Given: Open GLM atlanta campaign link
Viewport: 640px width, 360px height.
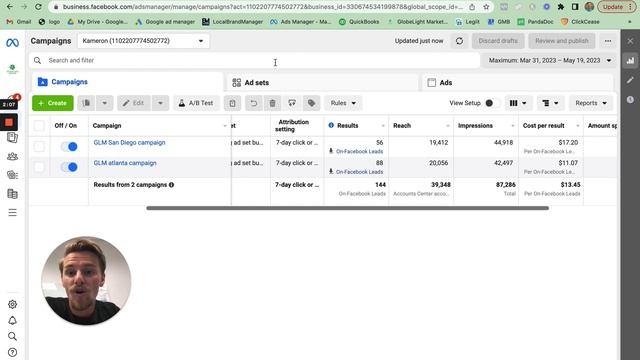Looking at the screenshot, I should [125, 163].
